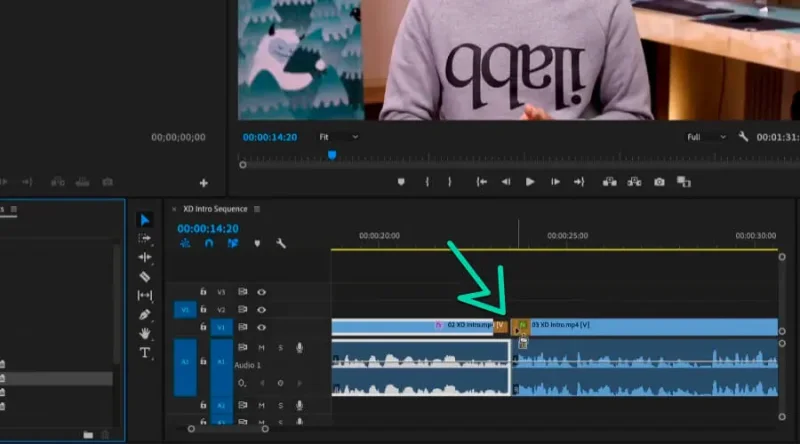Toggle V3 track targeting label

pyautogui.click(x=221, y=292)
